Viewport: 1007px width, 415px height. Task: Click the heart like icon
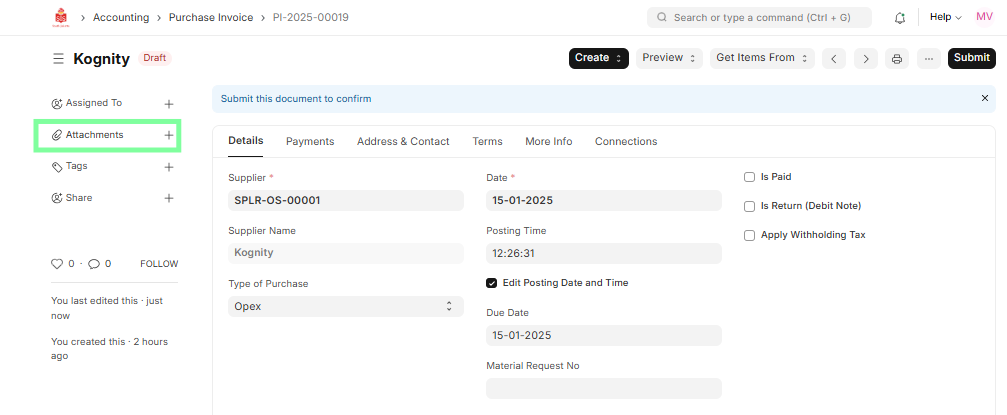tap(57, 264)
